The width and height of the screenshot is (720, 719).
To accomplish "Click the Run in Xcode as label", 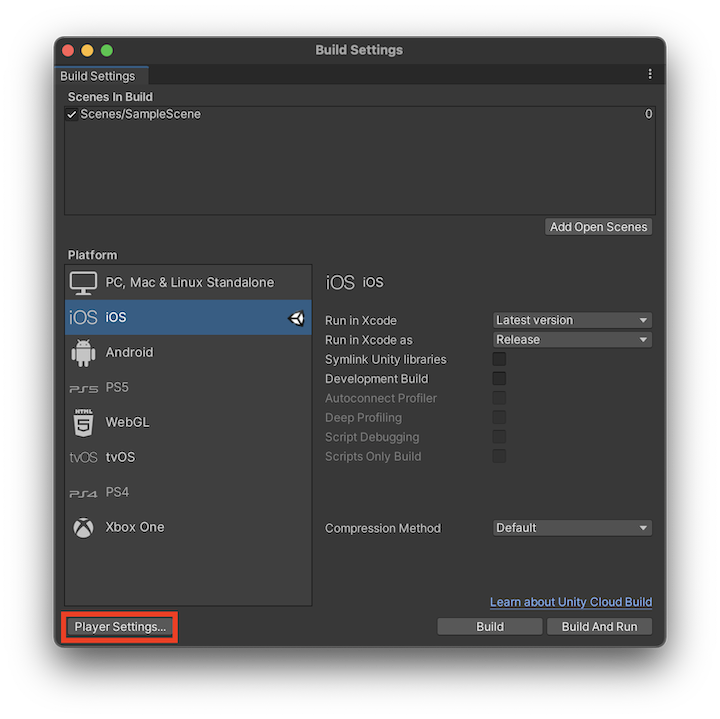I will [369, 340].
